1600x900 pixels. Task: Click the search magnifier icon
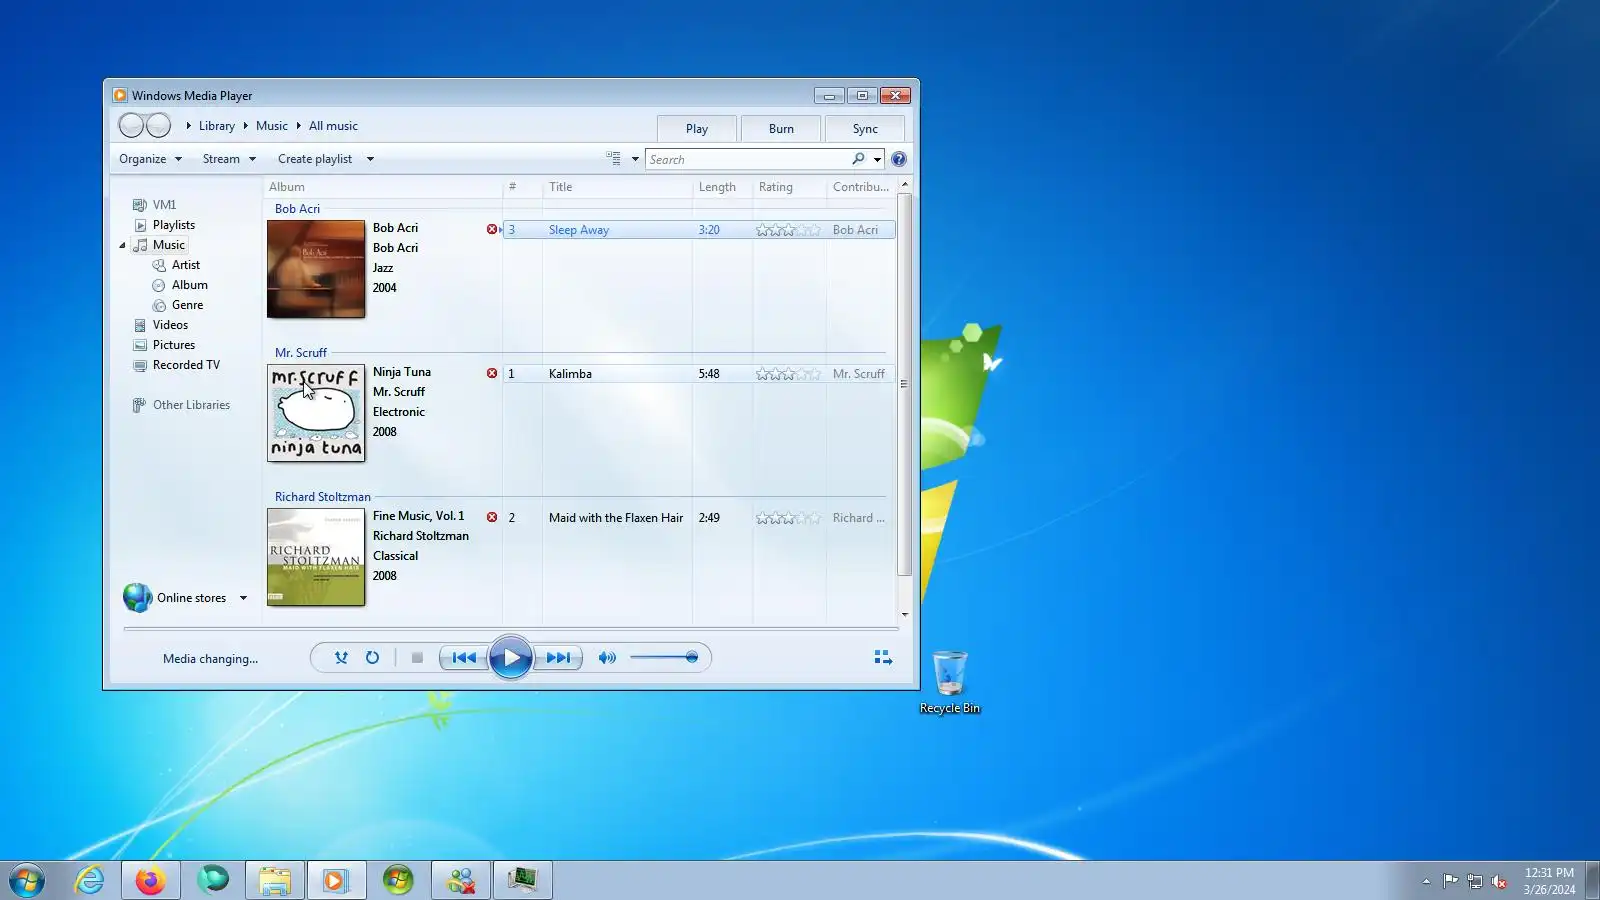point(858,159)
